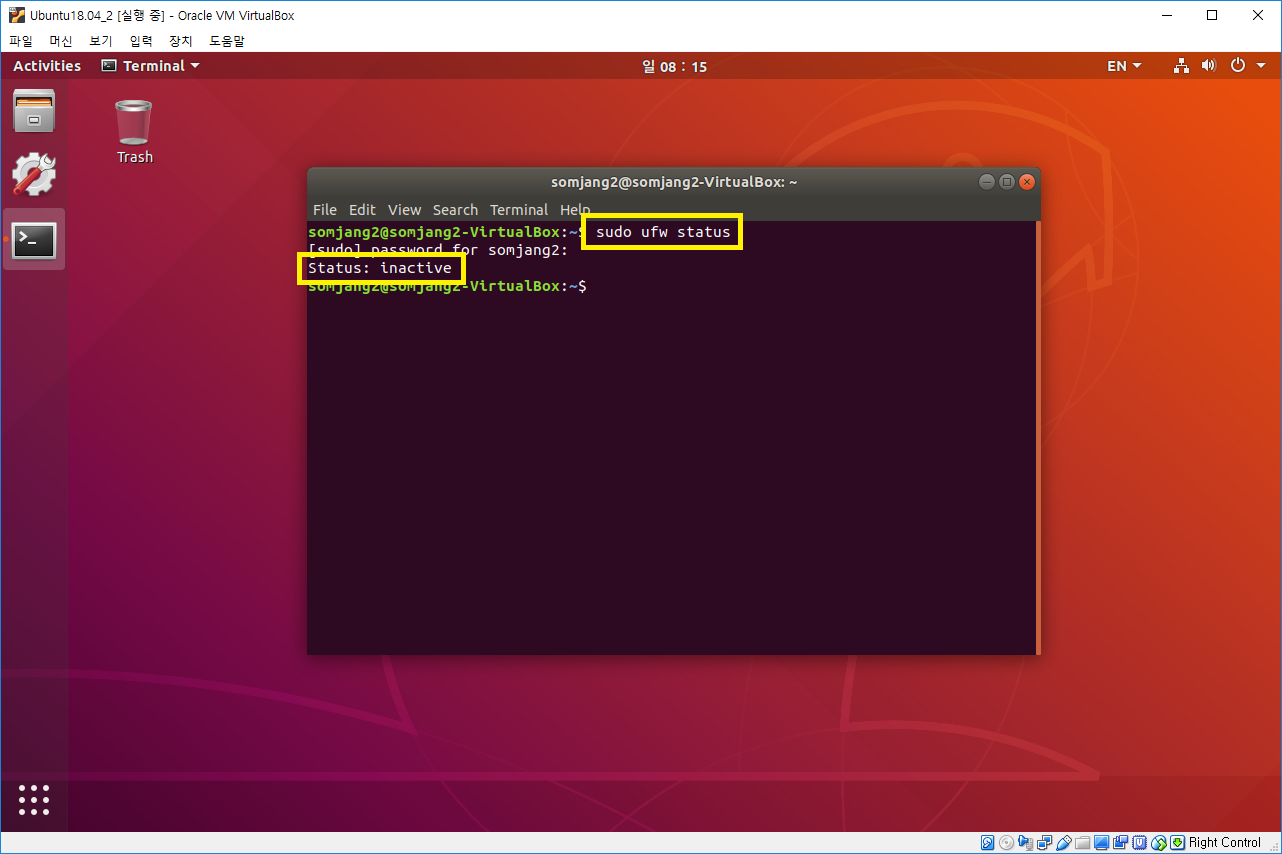Close the terminal window
This screenshot has width=1282, height=854.
tap(1027, 182)
